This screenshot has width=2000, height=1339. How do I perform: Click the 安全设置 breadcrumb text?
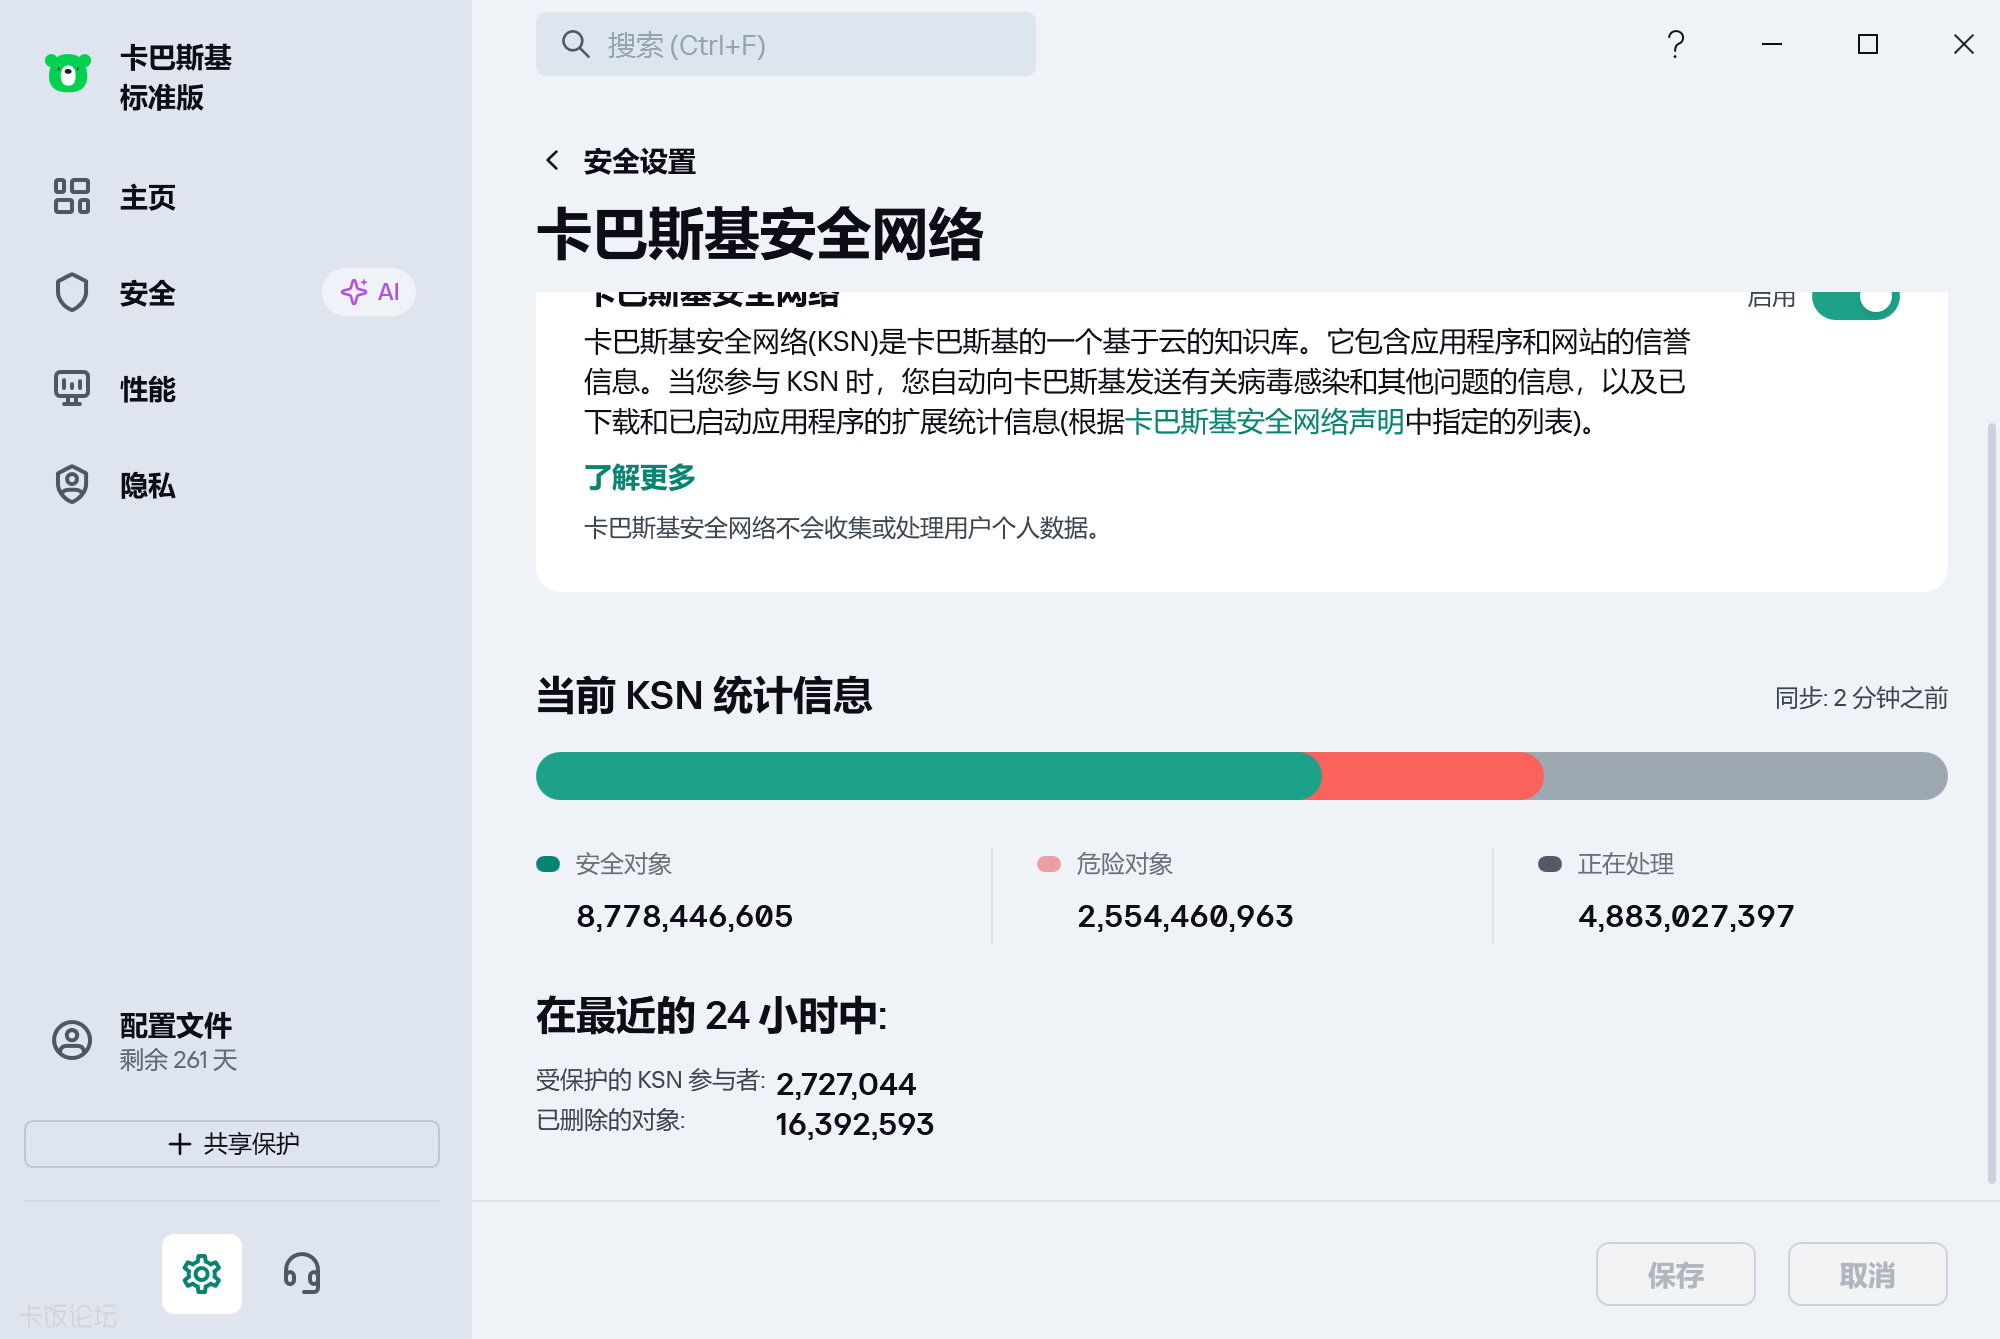pos(640,161)
